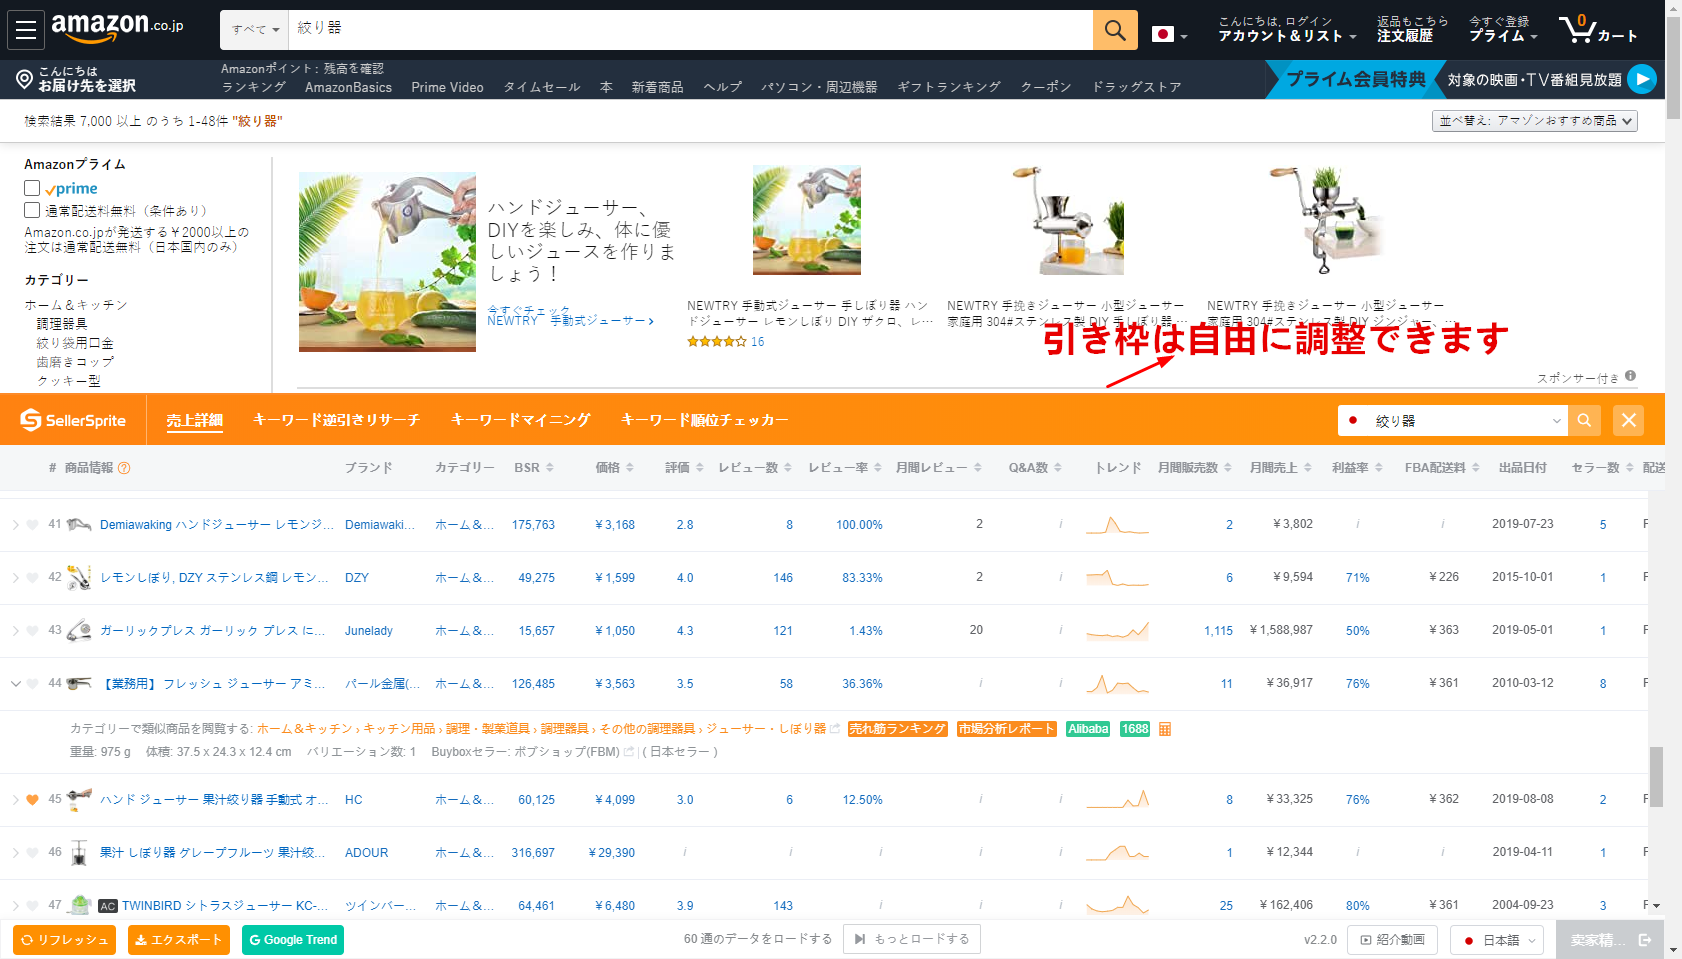1682x959 pixels.
Task: Click the Prime play arrow icon
Action: point(1641,79)
